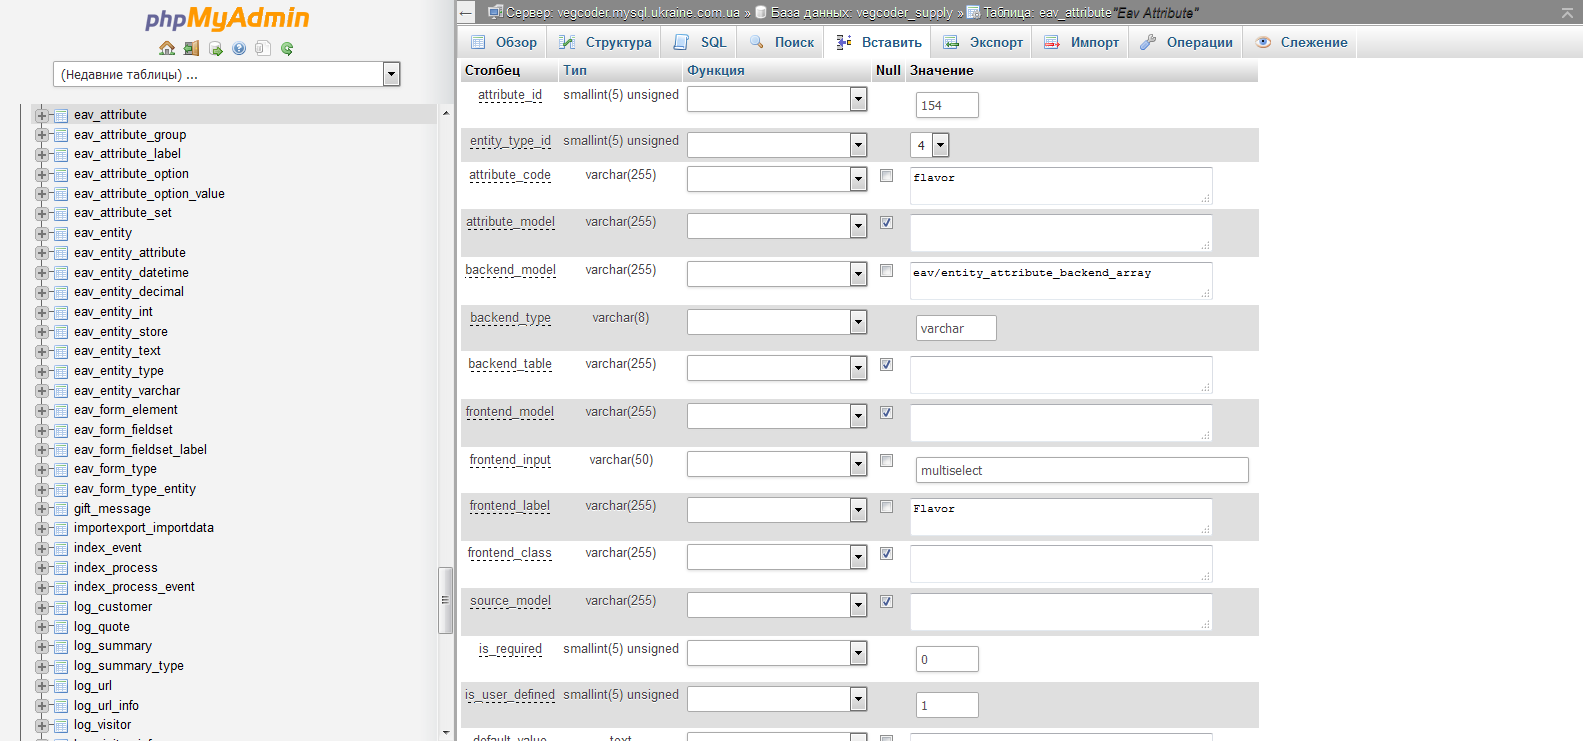This screenshot has height=741, width=1583.
Task: Open the Операции tab
Action: tap(1186, 42)
